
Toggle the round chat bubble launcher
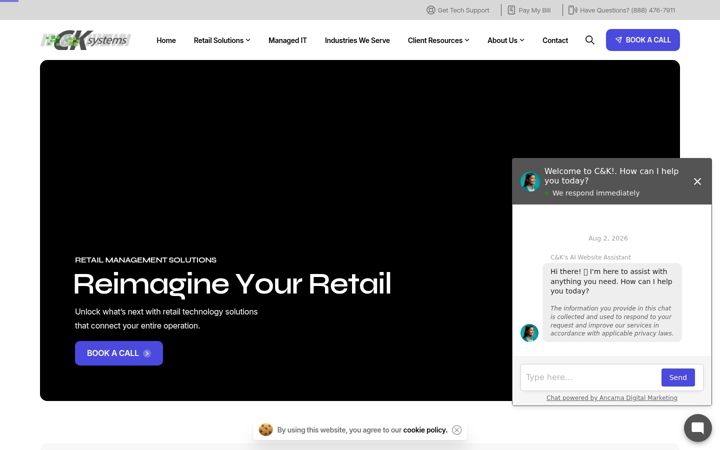698,428
